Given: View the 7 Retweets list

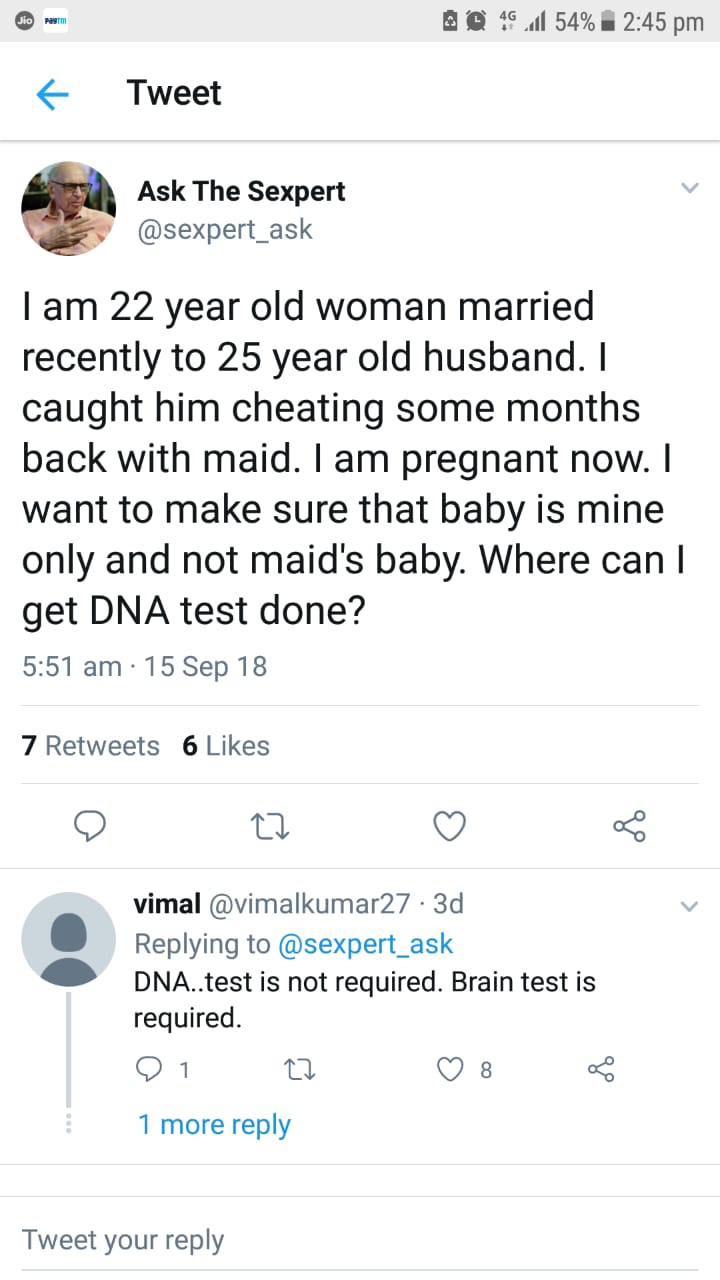Looking at the screenshot, I should tap(91, 746).
